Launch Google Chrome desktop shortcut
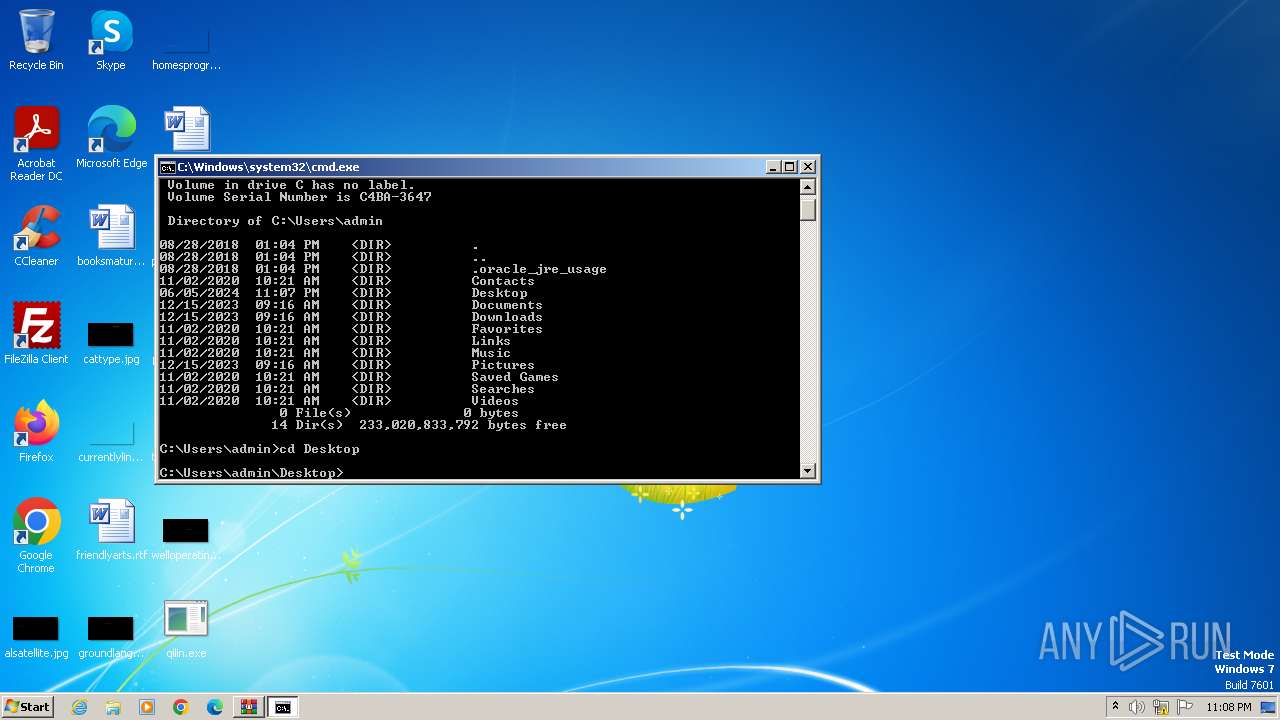The height and width of the screenshot is (720, 1280). (36, 536)
